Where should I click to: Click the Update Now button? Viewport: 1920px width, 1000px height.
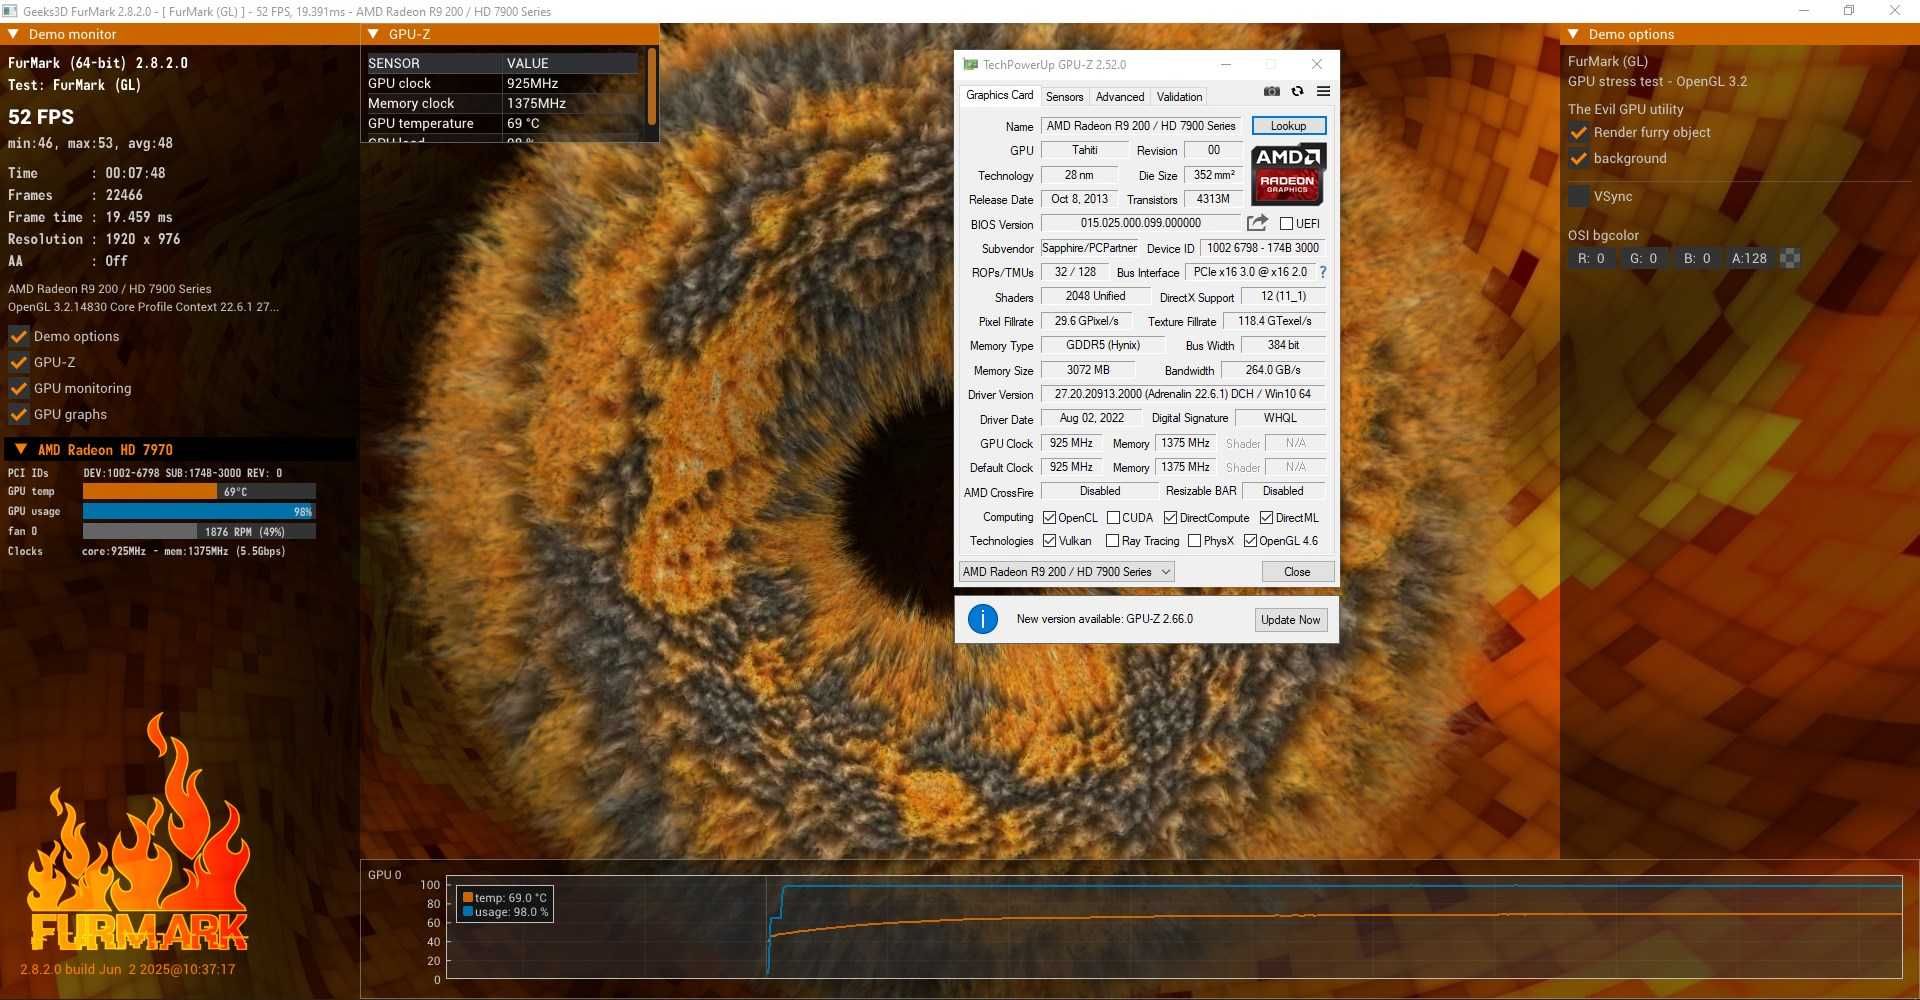(1290, 620)
